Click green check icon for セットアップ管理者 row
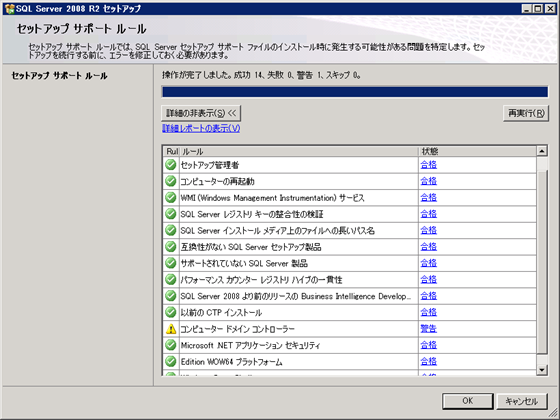The height and width of the screenshot is (420, 560). click(x=171, y=165)
